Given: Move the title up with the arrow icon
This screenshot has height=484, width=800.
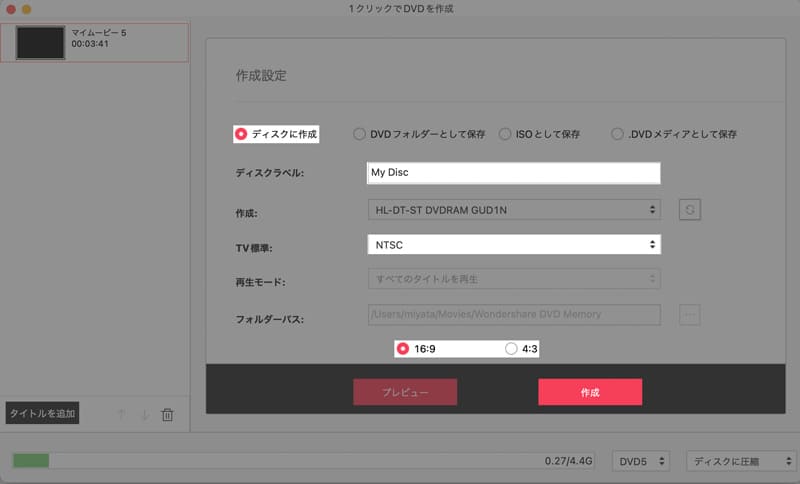Looking at the screenshot, I should pyautogui.click(x=121, y=415).
